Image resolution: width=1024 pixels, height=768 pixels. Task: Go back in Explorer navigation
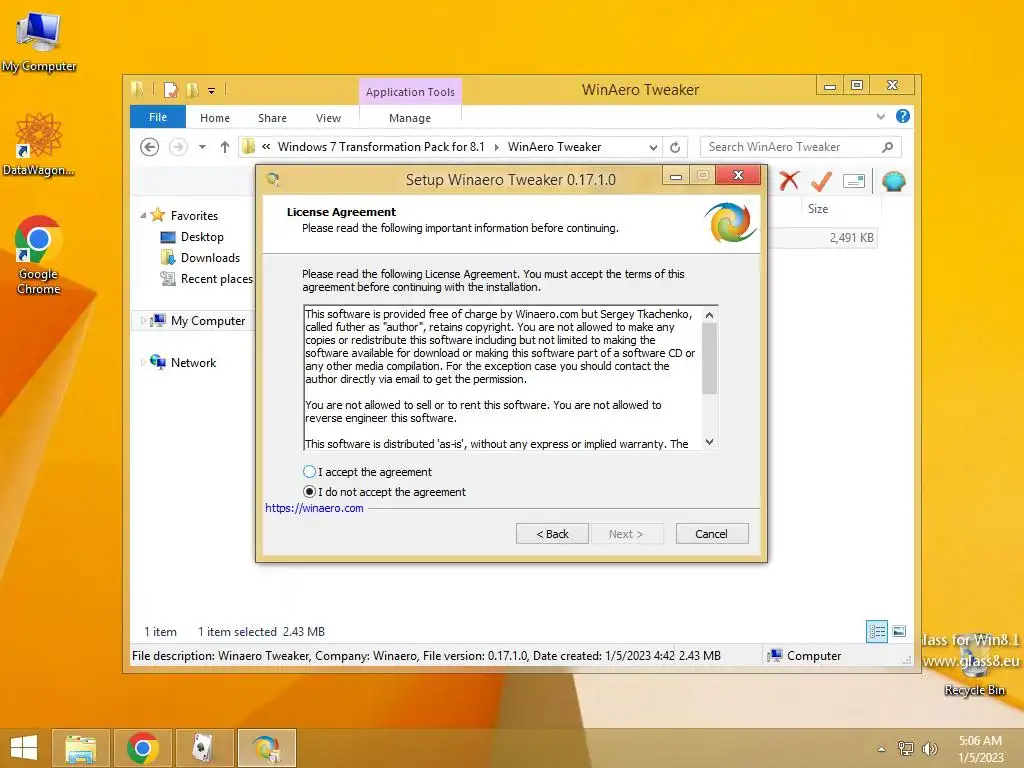[150, 147]
